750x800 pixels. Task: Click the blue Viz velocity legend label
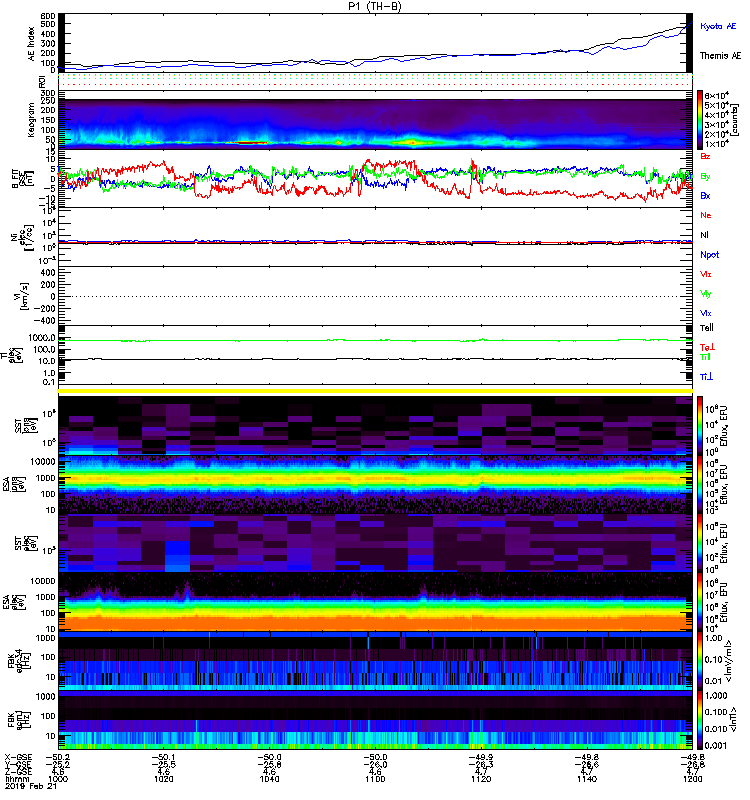706,313
